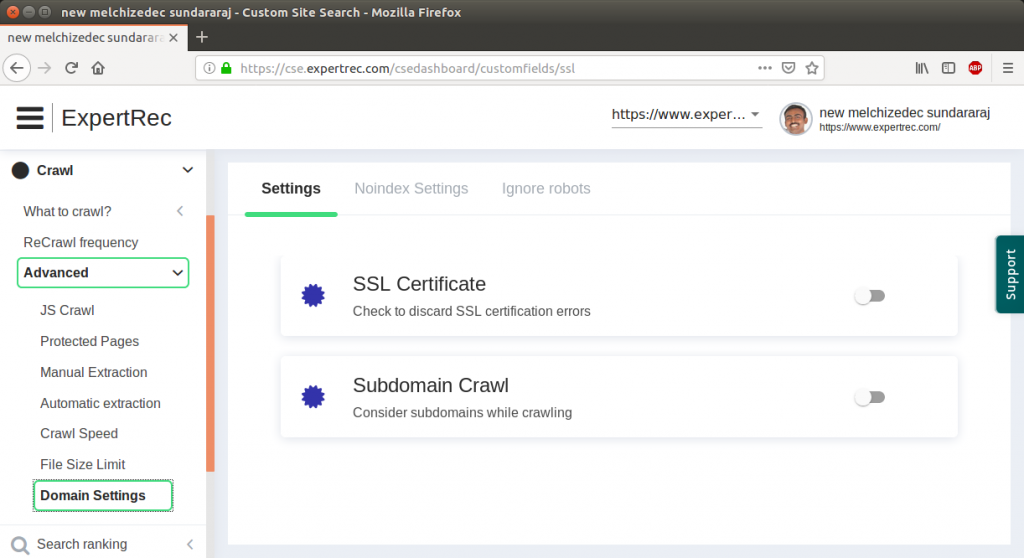Image resolution: width=1024 pixels, height=558 pixels.
Task: Open the Adblock Plus extension icon
Action: point(975,68)
